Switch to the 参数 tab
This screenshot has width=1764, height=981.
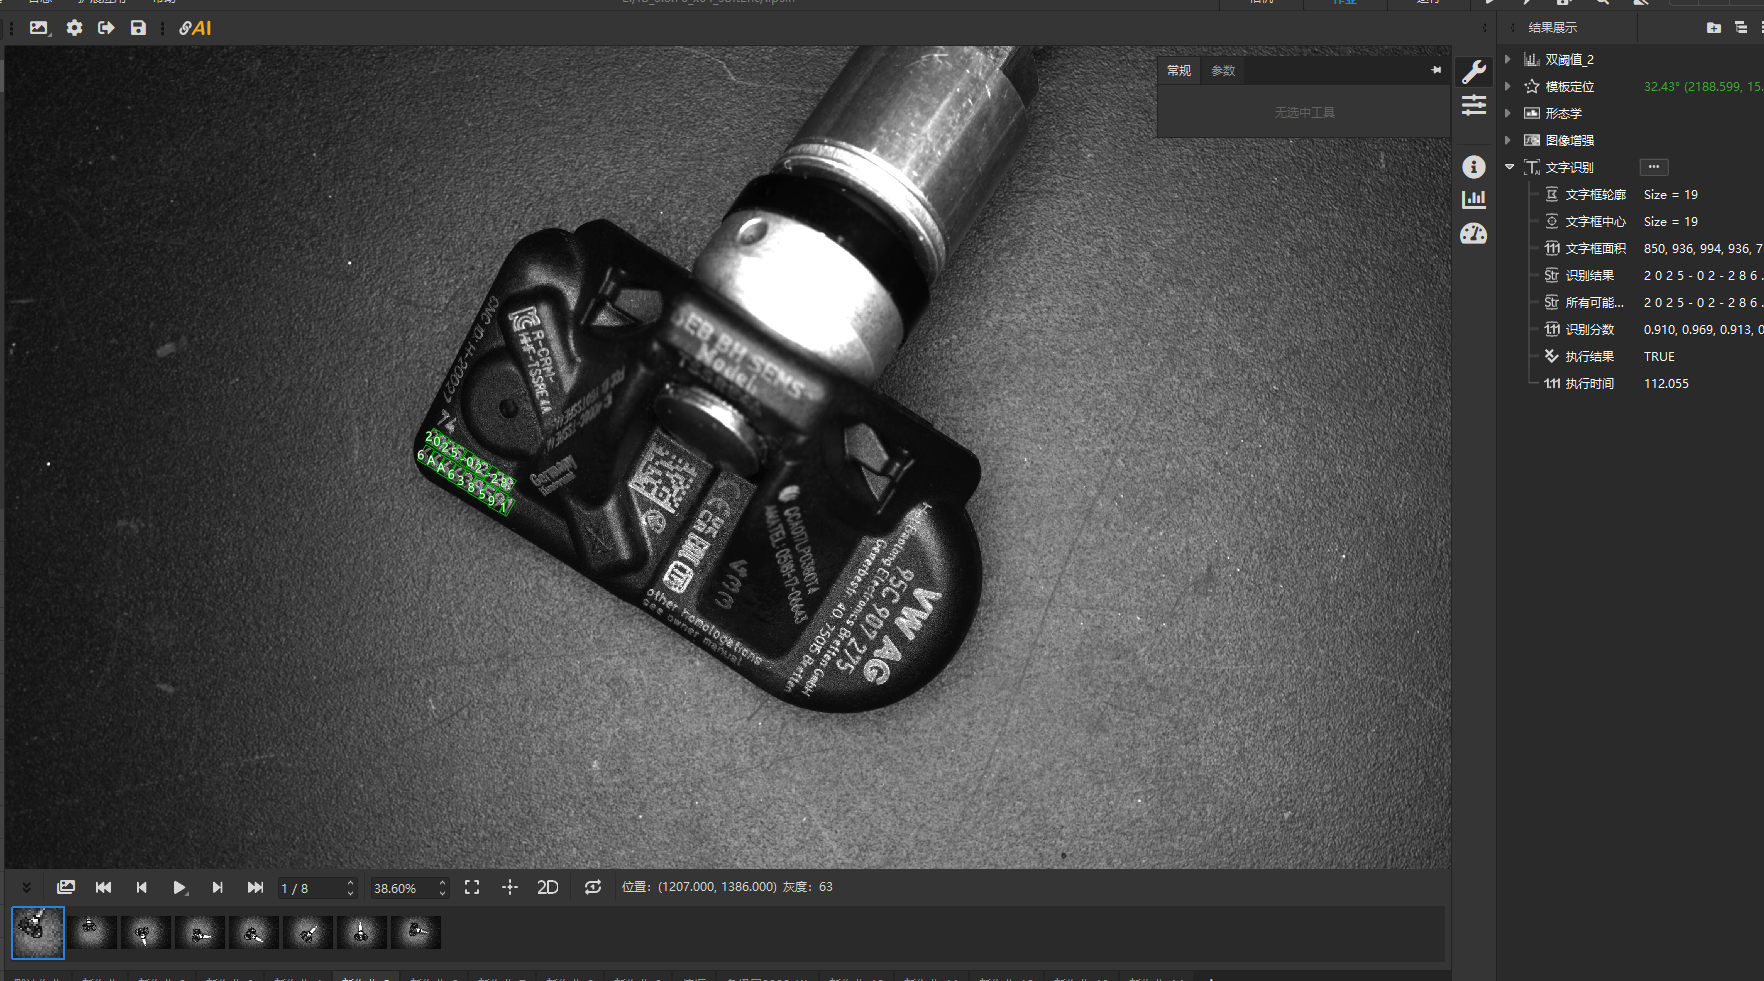coord(1223,71)
